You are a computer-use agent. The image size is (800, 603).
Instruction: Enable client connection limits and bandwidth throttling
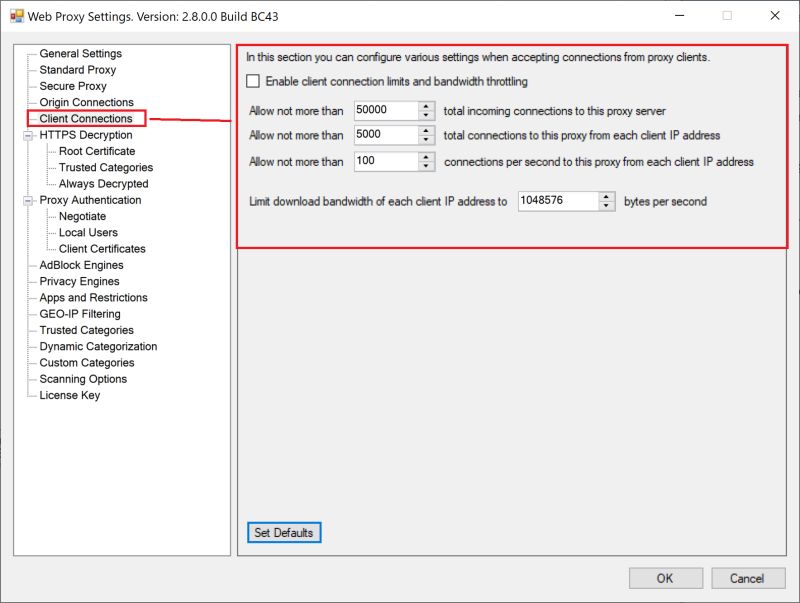pyautogui.click(x=253, y=80)
